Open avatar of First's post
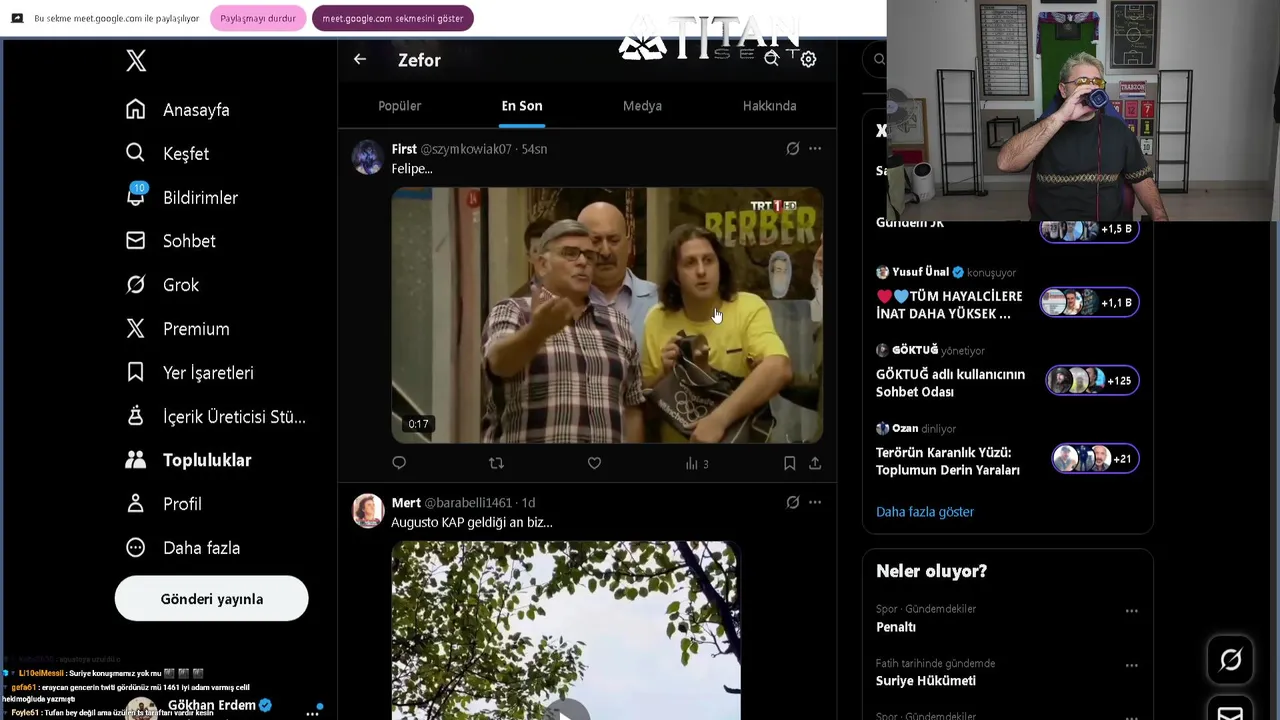The height and width of the screenshot is (720, 1280). pos(368,157)
